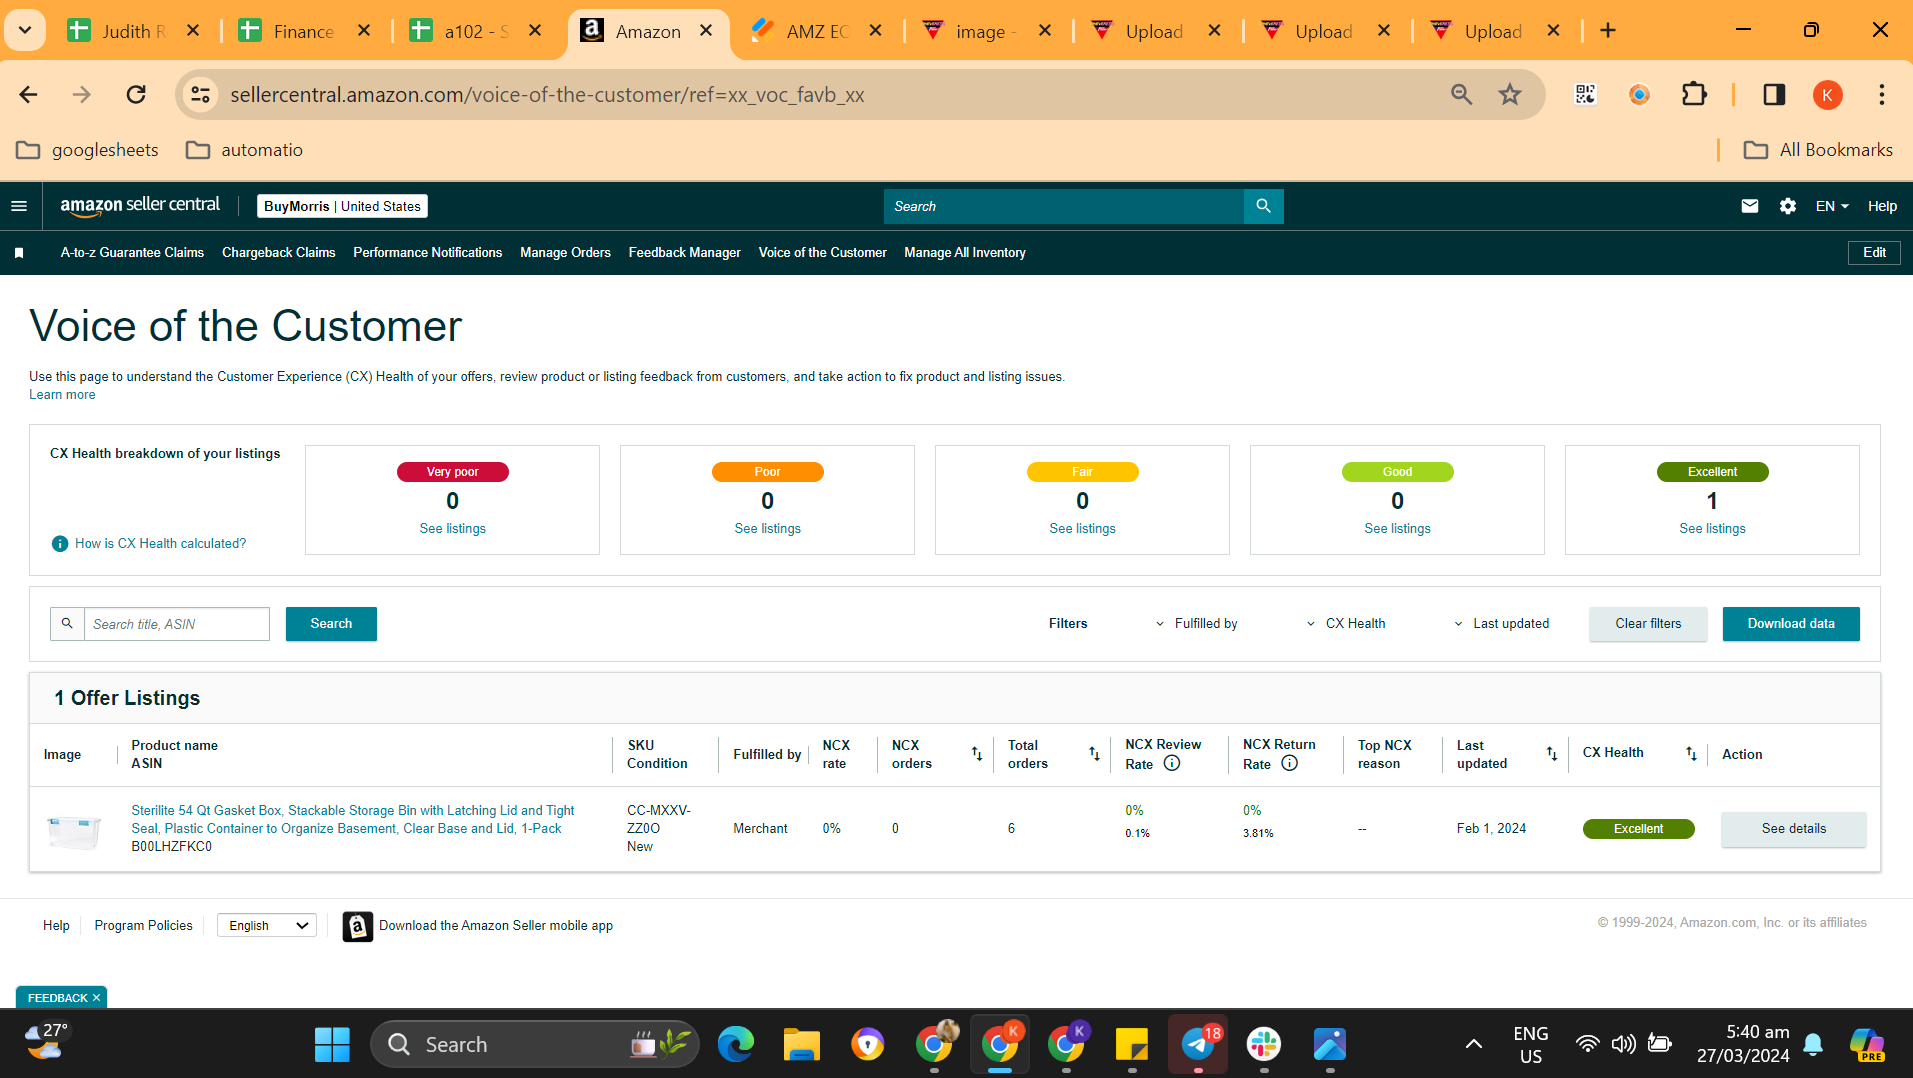Click info icon next to NCX Return Rate
The image size is (1913, 1078).
(x=1289, y=763)
